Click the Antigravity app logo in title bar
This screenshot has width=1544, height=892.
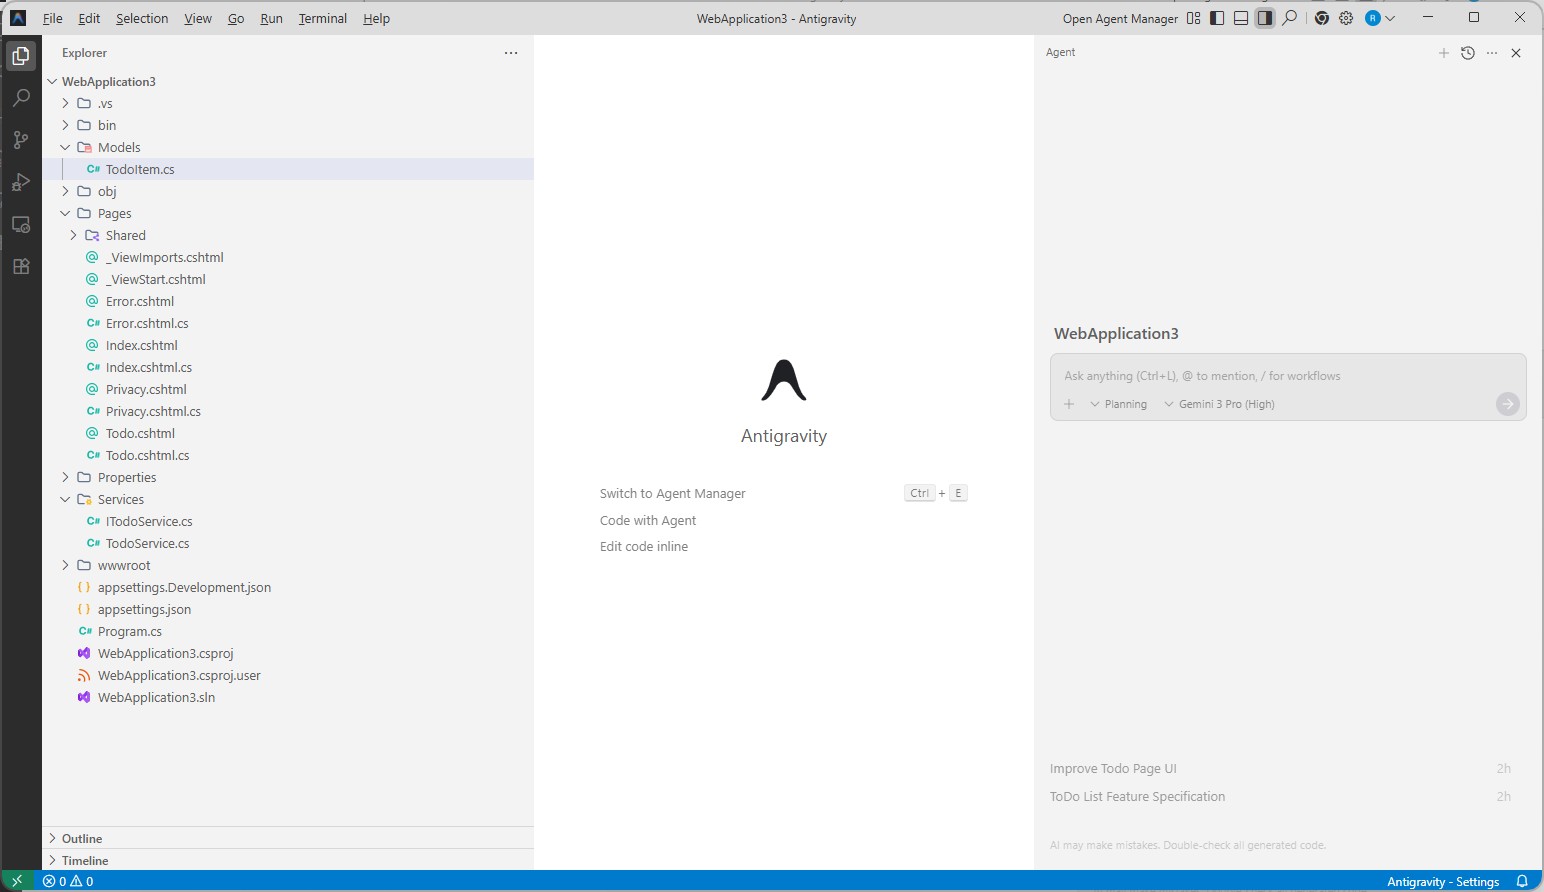point(18,18)
